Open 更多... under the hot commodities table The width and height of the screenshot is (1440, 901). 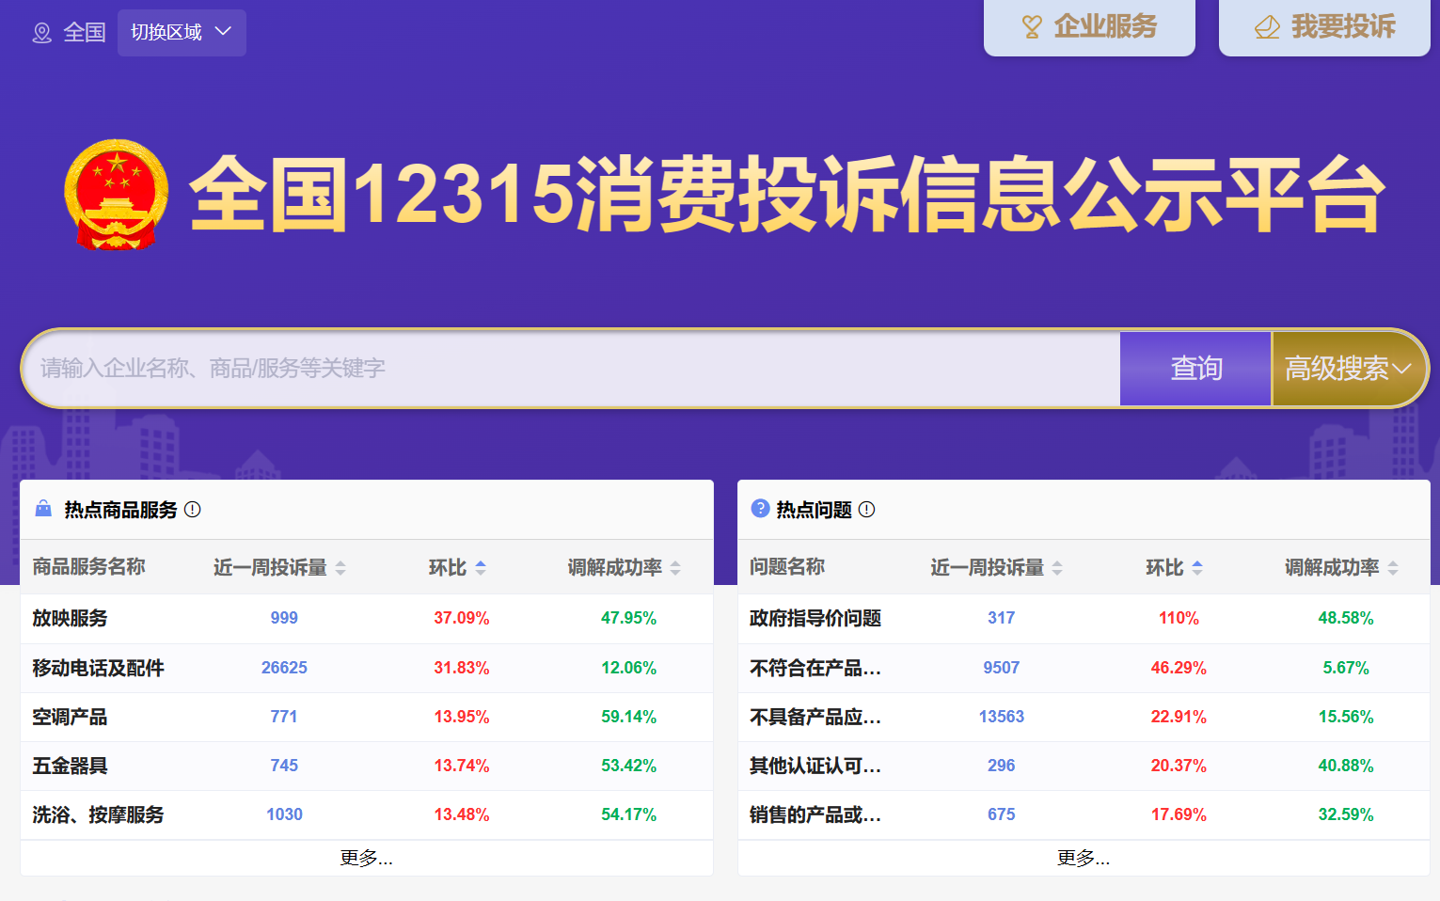coord(366,857)
